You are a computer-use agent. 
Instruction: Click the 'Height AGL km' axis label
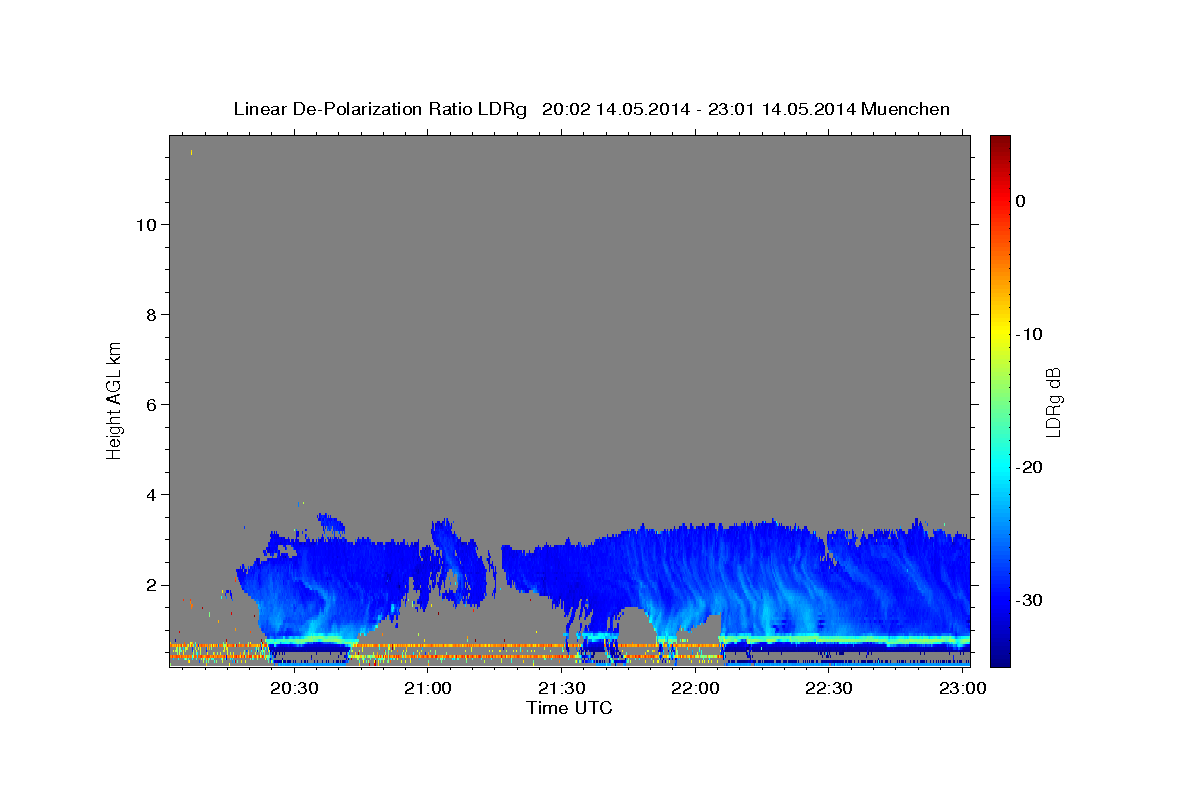coord(115,399)
